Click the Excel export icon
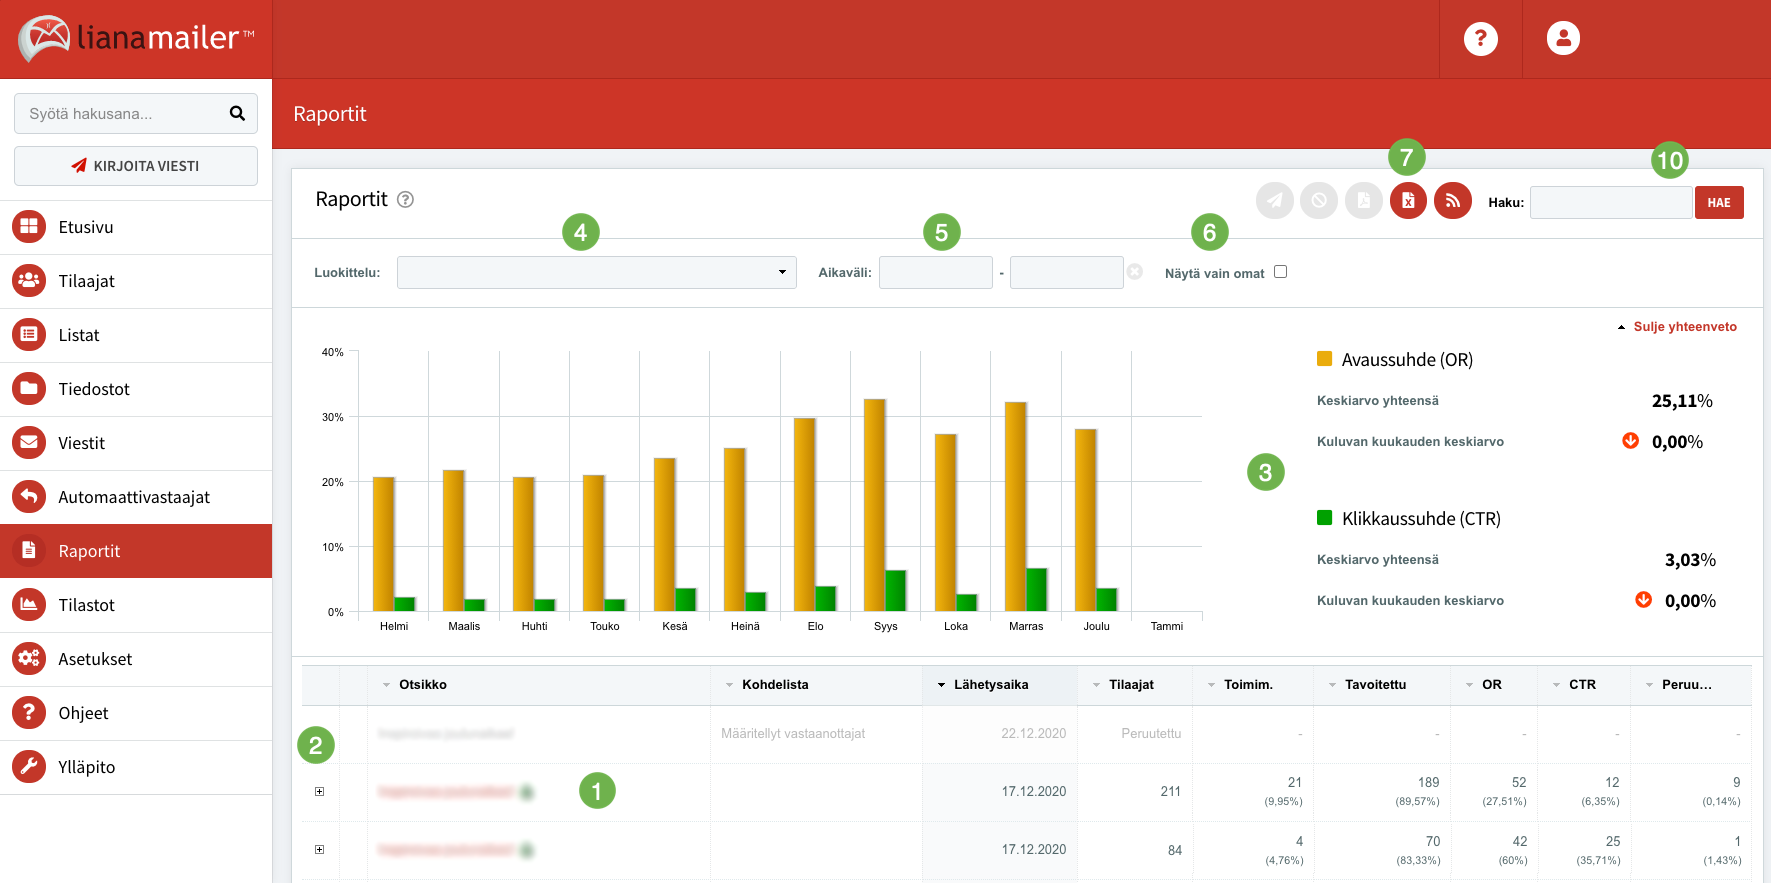The height and width of the screenshot is (883, 1771). pyautogui.click(x=1408, y=201)
